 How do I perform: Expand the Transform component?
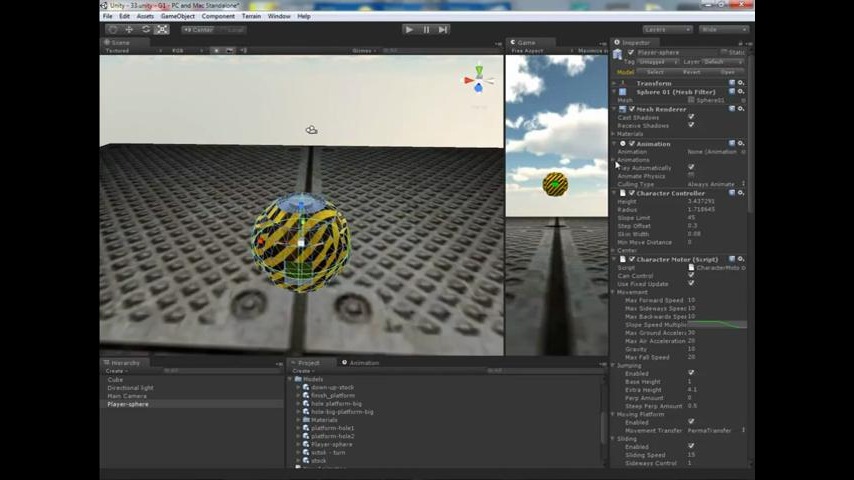point(615,83)
